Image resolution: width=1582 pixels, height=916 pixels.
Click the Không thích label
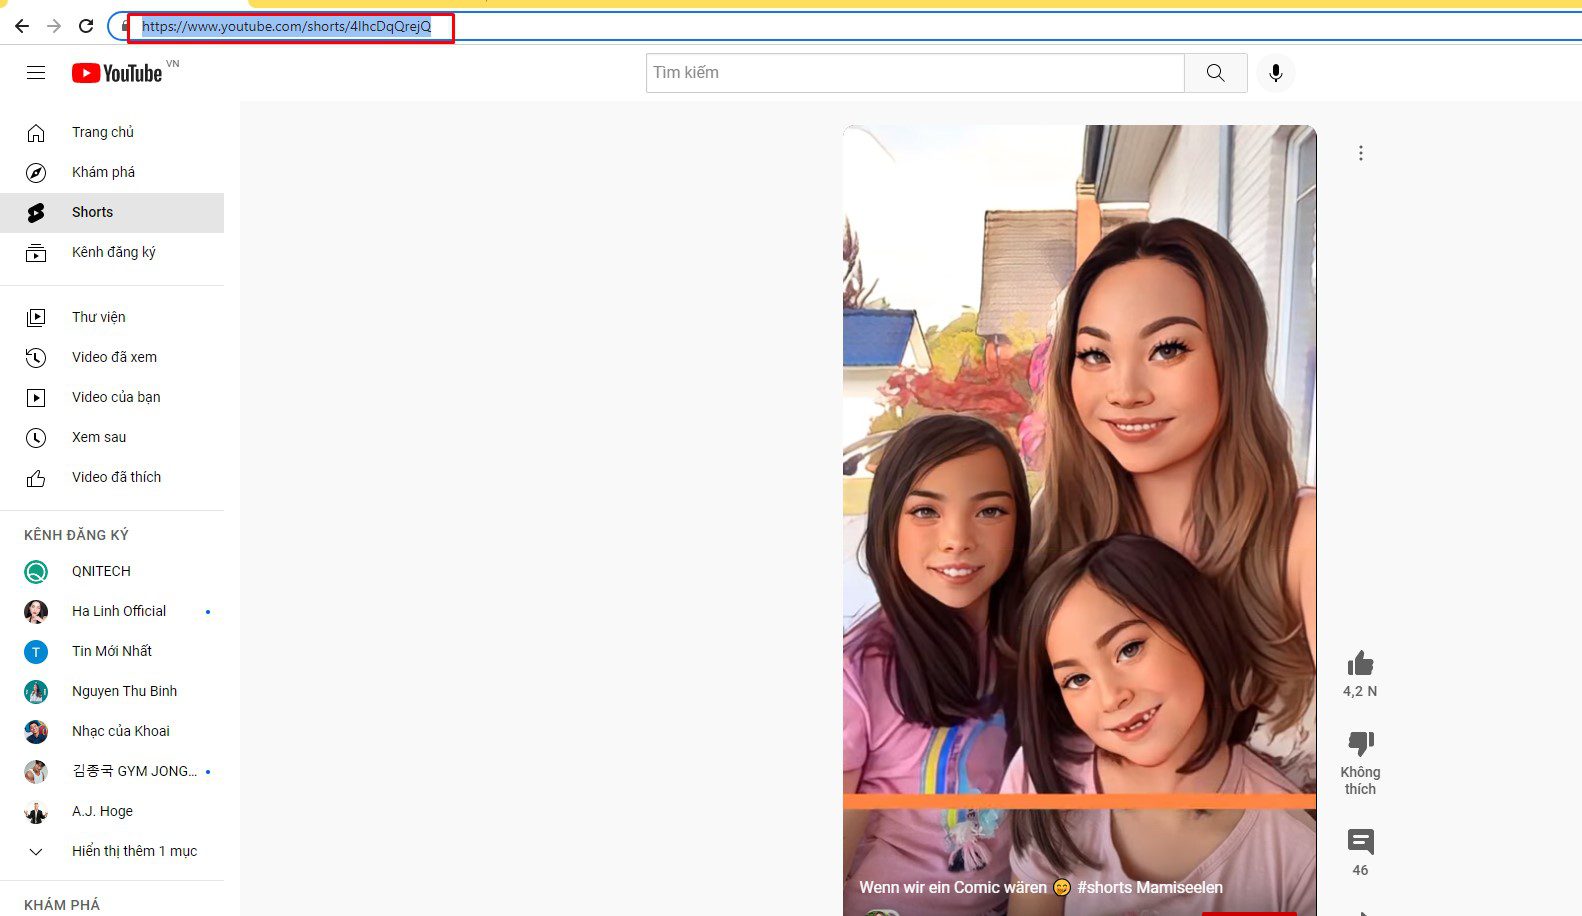[x=1360, y=781]
